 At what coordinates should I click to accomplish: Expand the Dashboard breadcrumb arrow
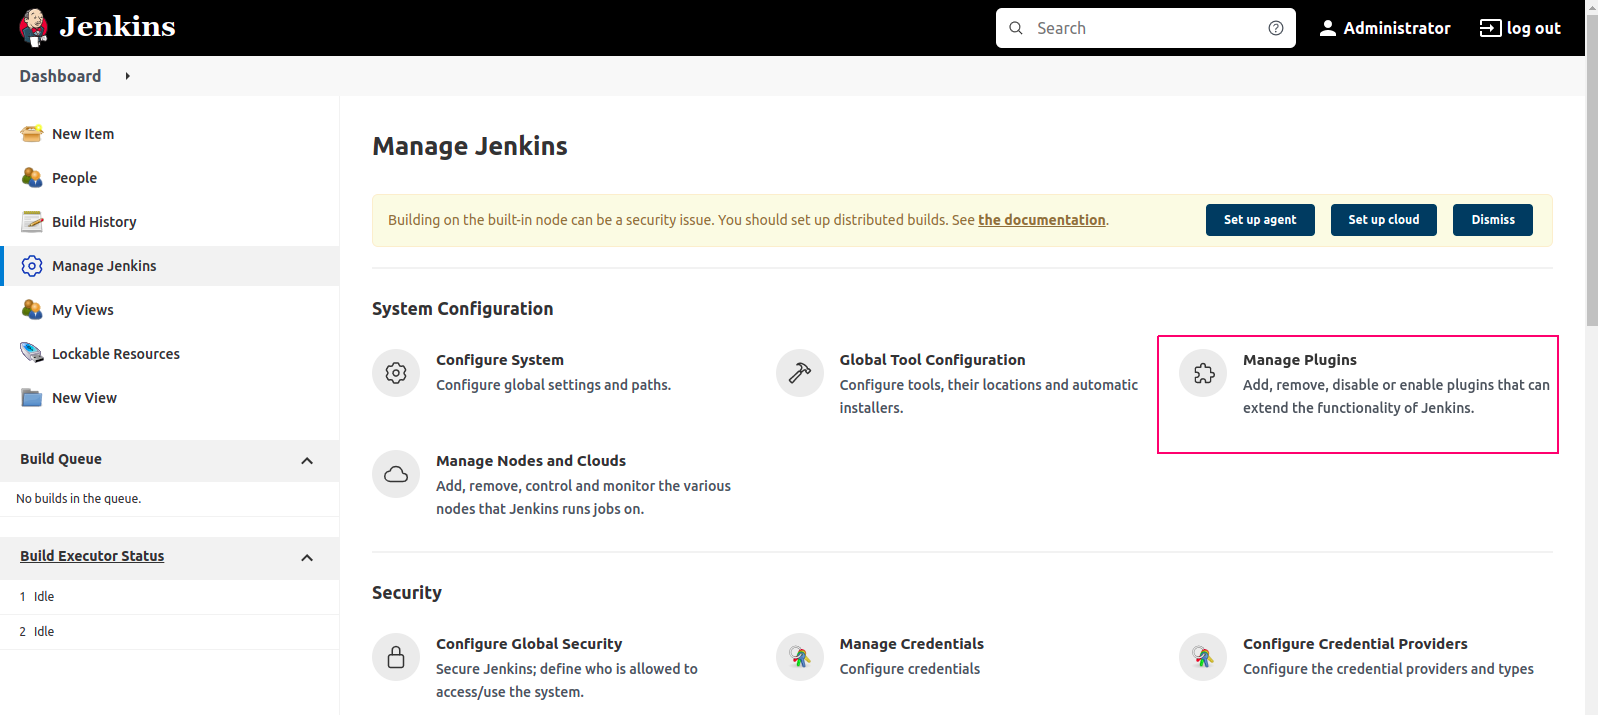coord(127,76)
